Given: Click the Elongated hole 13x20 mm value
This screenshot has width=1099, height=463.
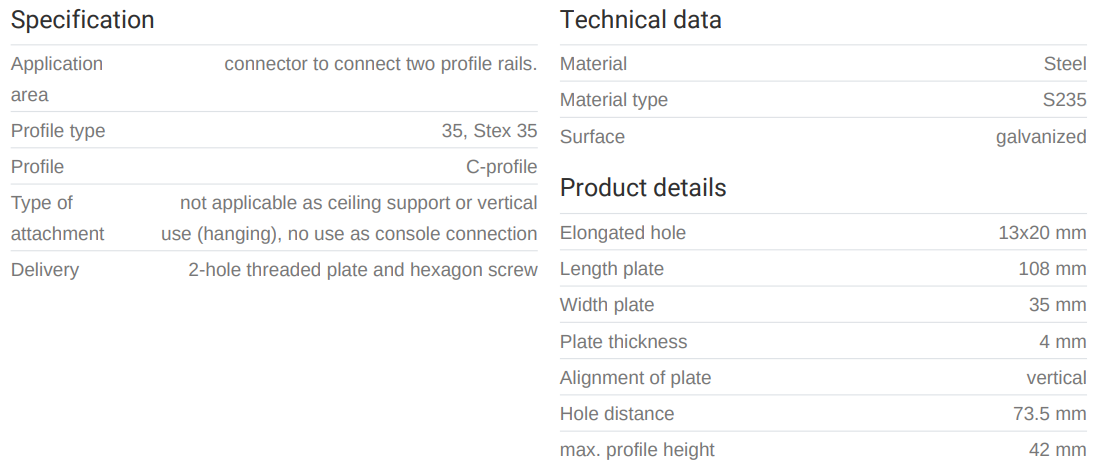Looking at the screenshot, I should [x=1041, y=233].
